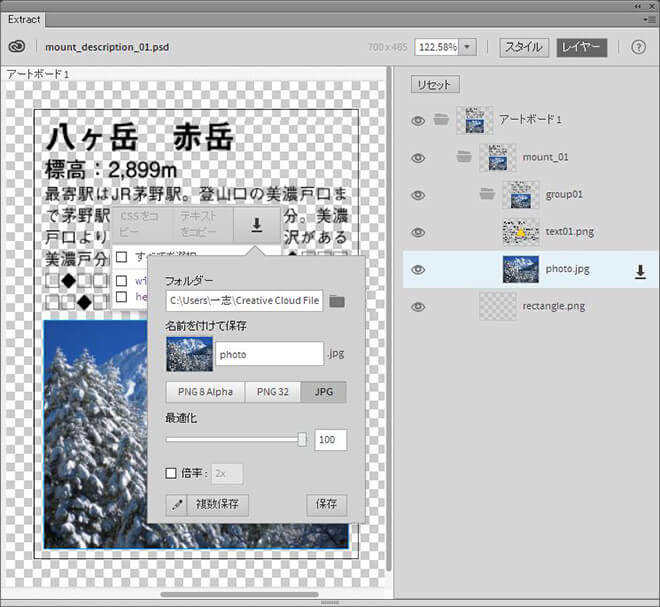Switch to the スタイル tab

pyautogui.click(x=523, y=47)
